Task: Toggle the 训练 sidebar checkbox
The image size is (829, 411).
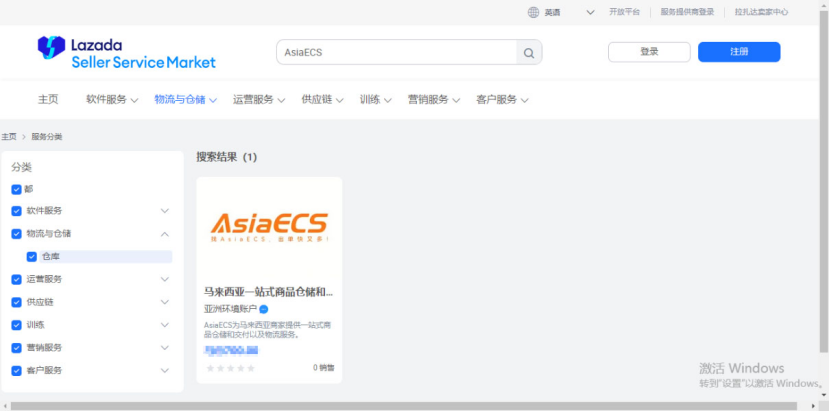Action: click(x=16, y=325)
